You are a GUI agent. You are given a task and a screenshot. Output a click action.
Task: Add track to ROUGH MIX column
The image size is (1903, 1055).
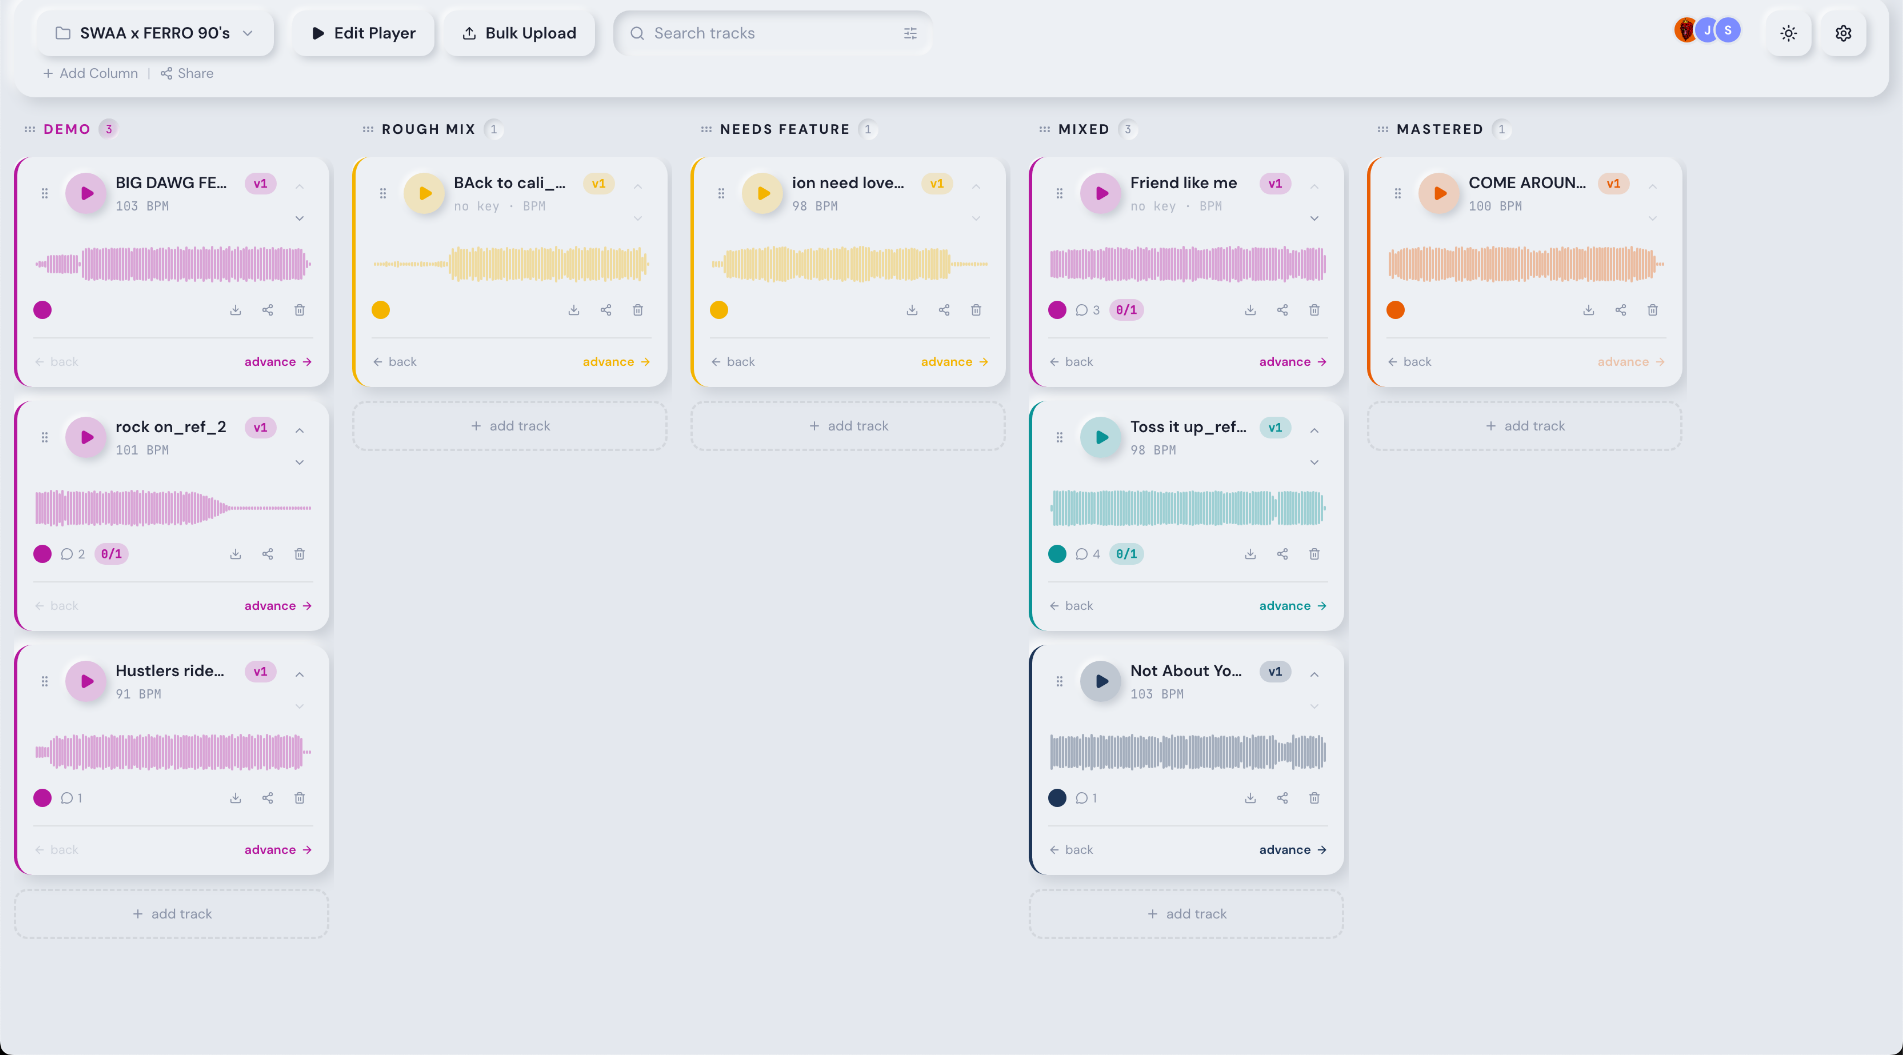click(510, 426)
